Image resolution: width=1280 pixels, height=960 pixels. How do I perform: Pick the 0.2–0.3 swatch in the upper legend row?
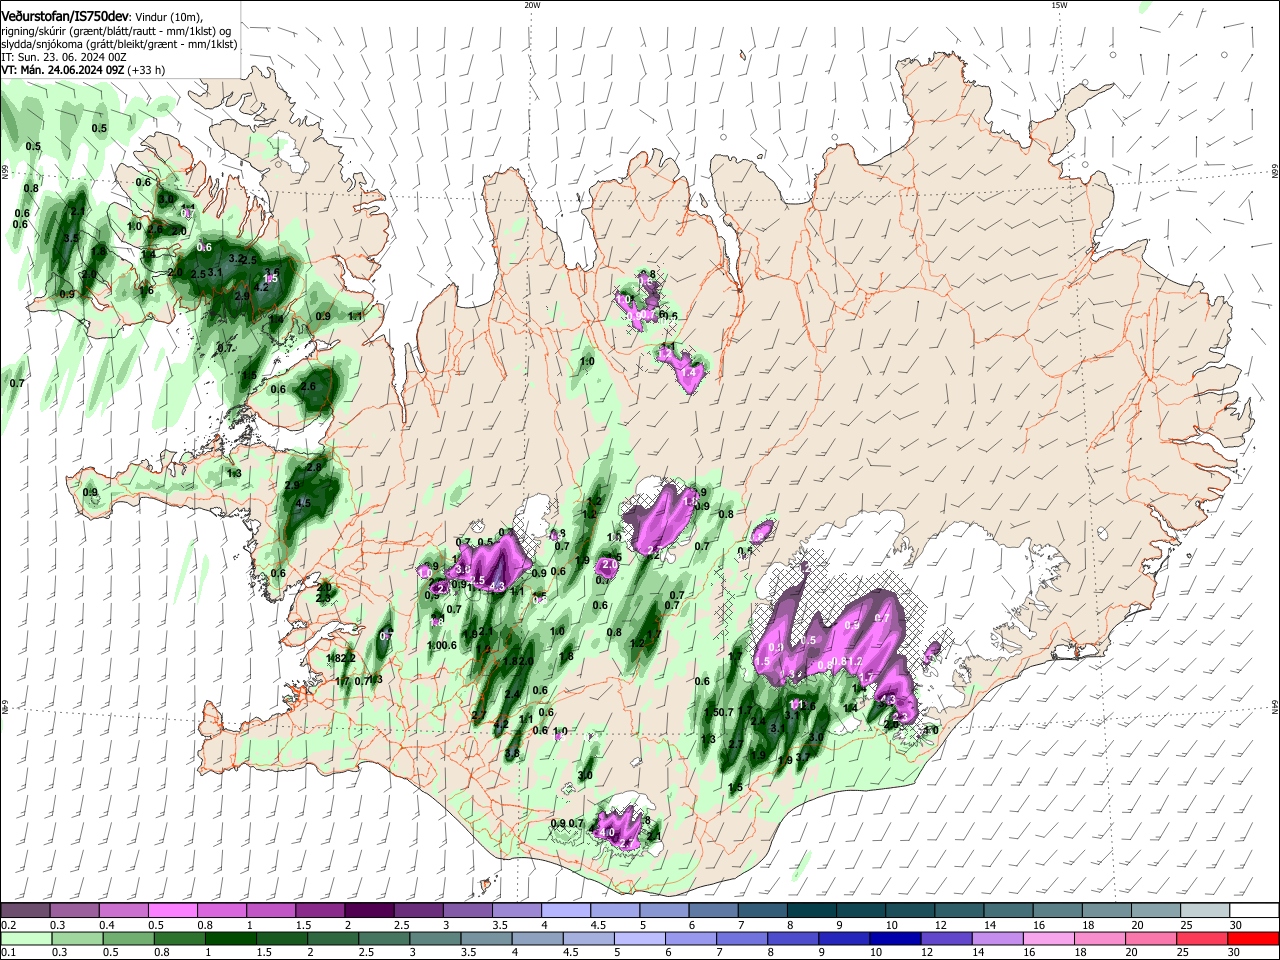pyautogui.click(x=25, y=910)
